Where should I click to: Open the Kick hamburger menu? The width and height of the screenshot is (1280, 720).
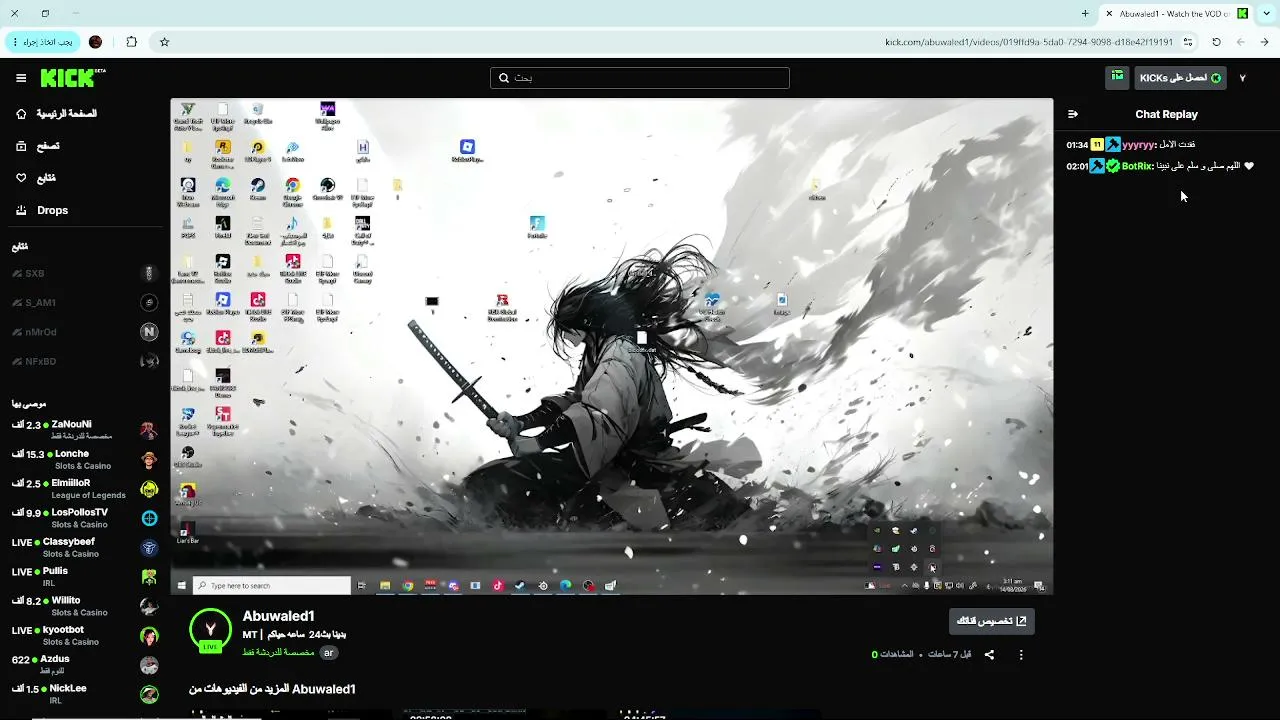coord(21,78)
